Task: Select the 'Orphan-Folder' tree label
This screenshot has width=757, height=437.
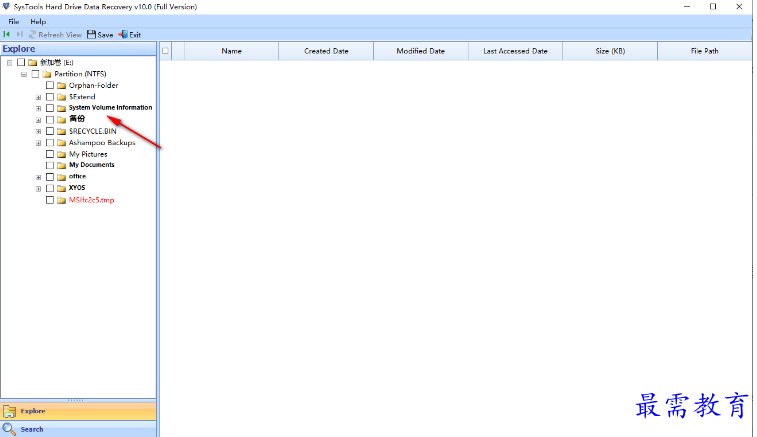Action: click(x=94, y=85)
